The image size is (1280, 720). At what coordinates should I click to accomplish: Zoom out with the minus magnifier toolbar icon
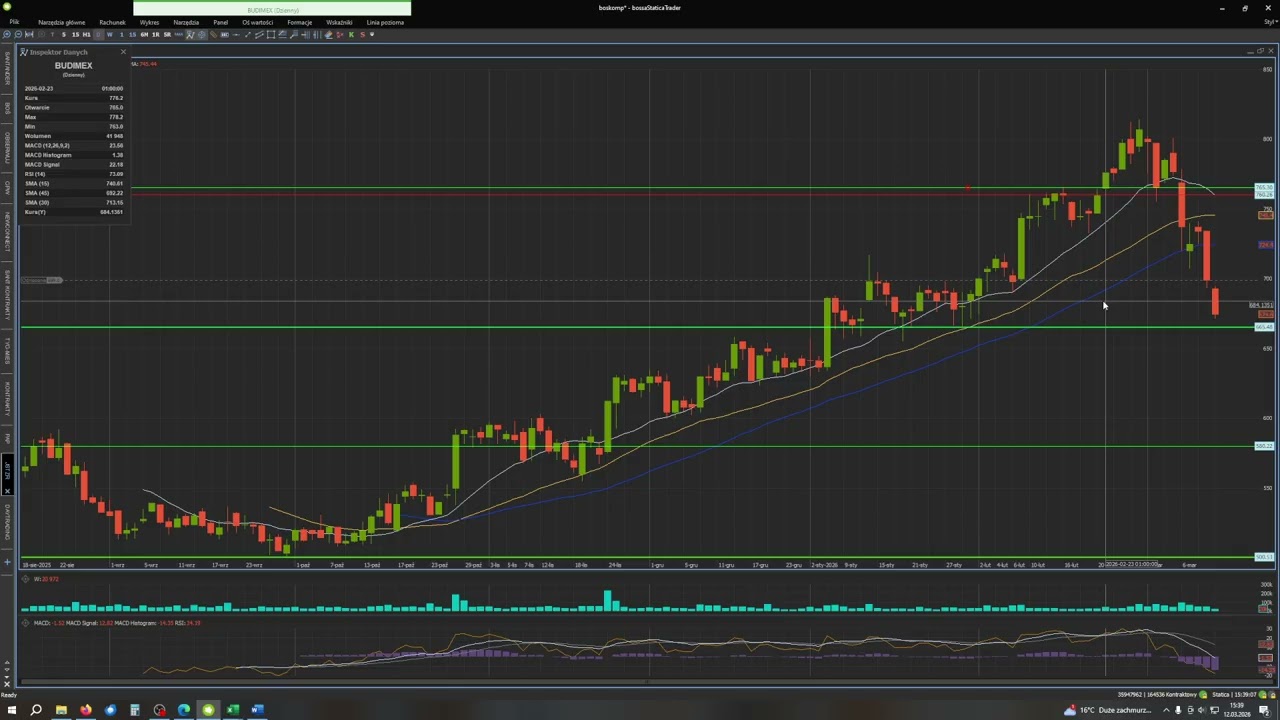point(18,34)
